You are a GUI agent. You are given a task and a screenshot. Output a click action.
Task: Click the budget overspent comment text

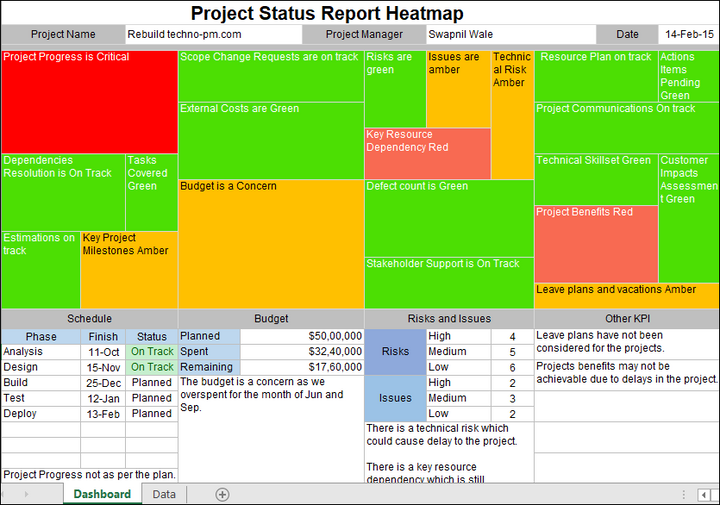[x=262, y=394]
